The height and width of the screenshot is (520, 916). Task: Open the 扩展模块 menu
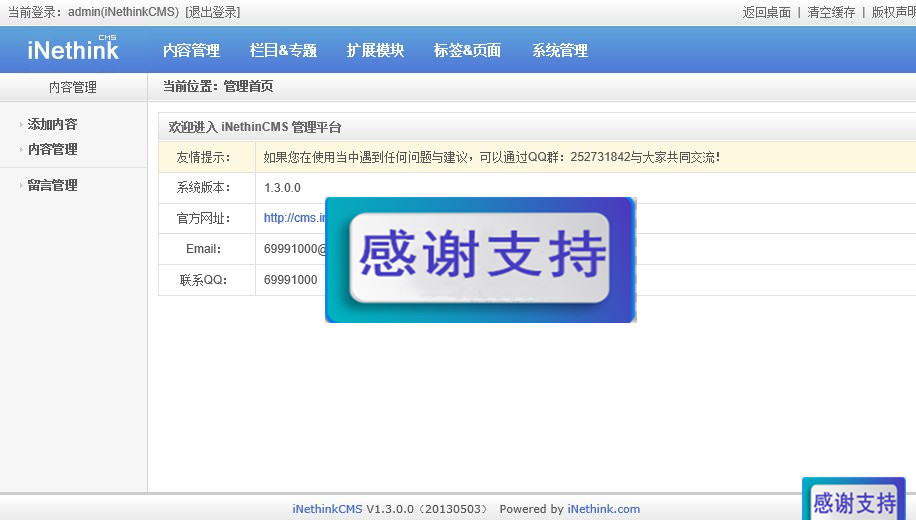click(x=375, y=50)
